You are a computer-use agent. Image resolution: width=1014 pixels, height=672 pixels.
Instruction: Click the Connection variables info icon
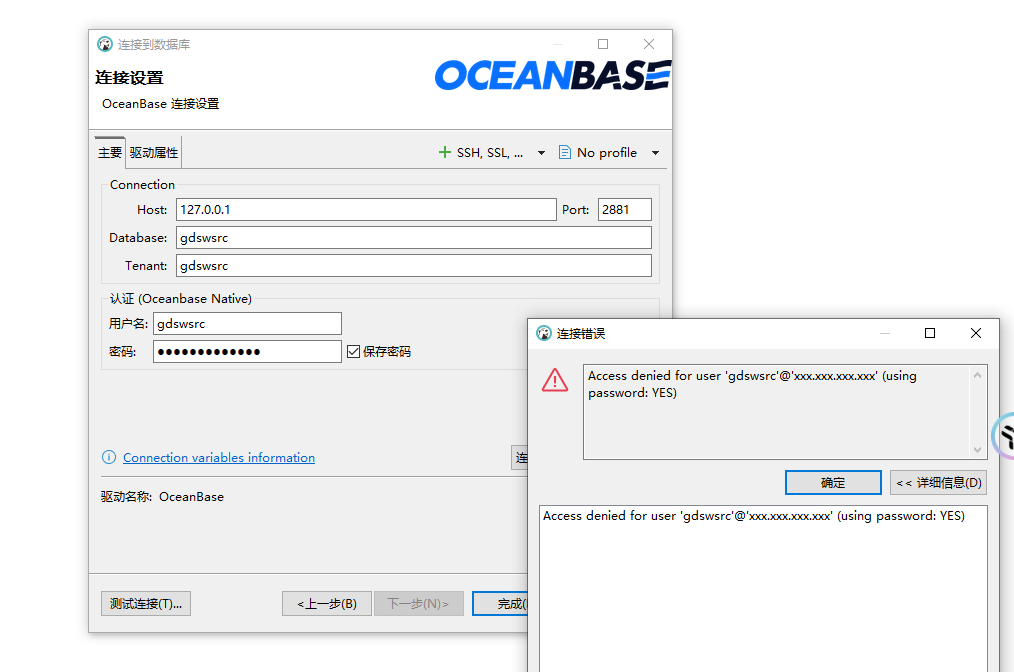pyautogui.click(x=109, y=458)
